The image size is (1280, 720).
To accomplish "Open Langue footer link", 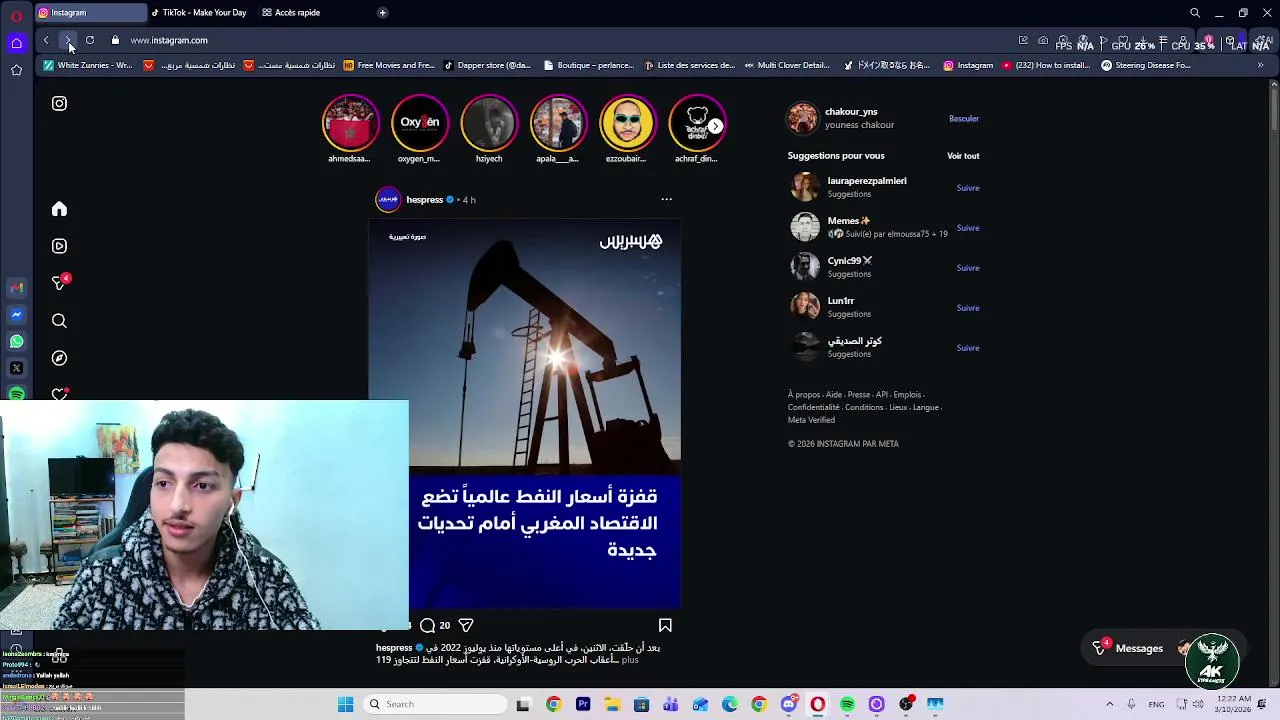I will (925, 407).
